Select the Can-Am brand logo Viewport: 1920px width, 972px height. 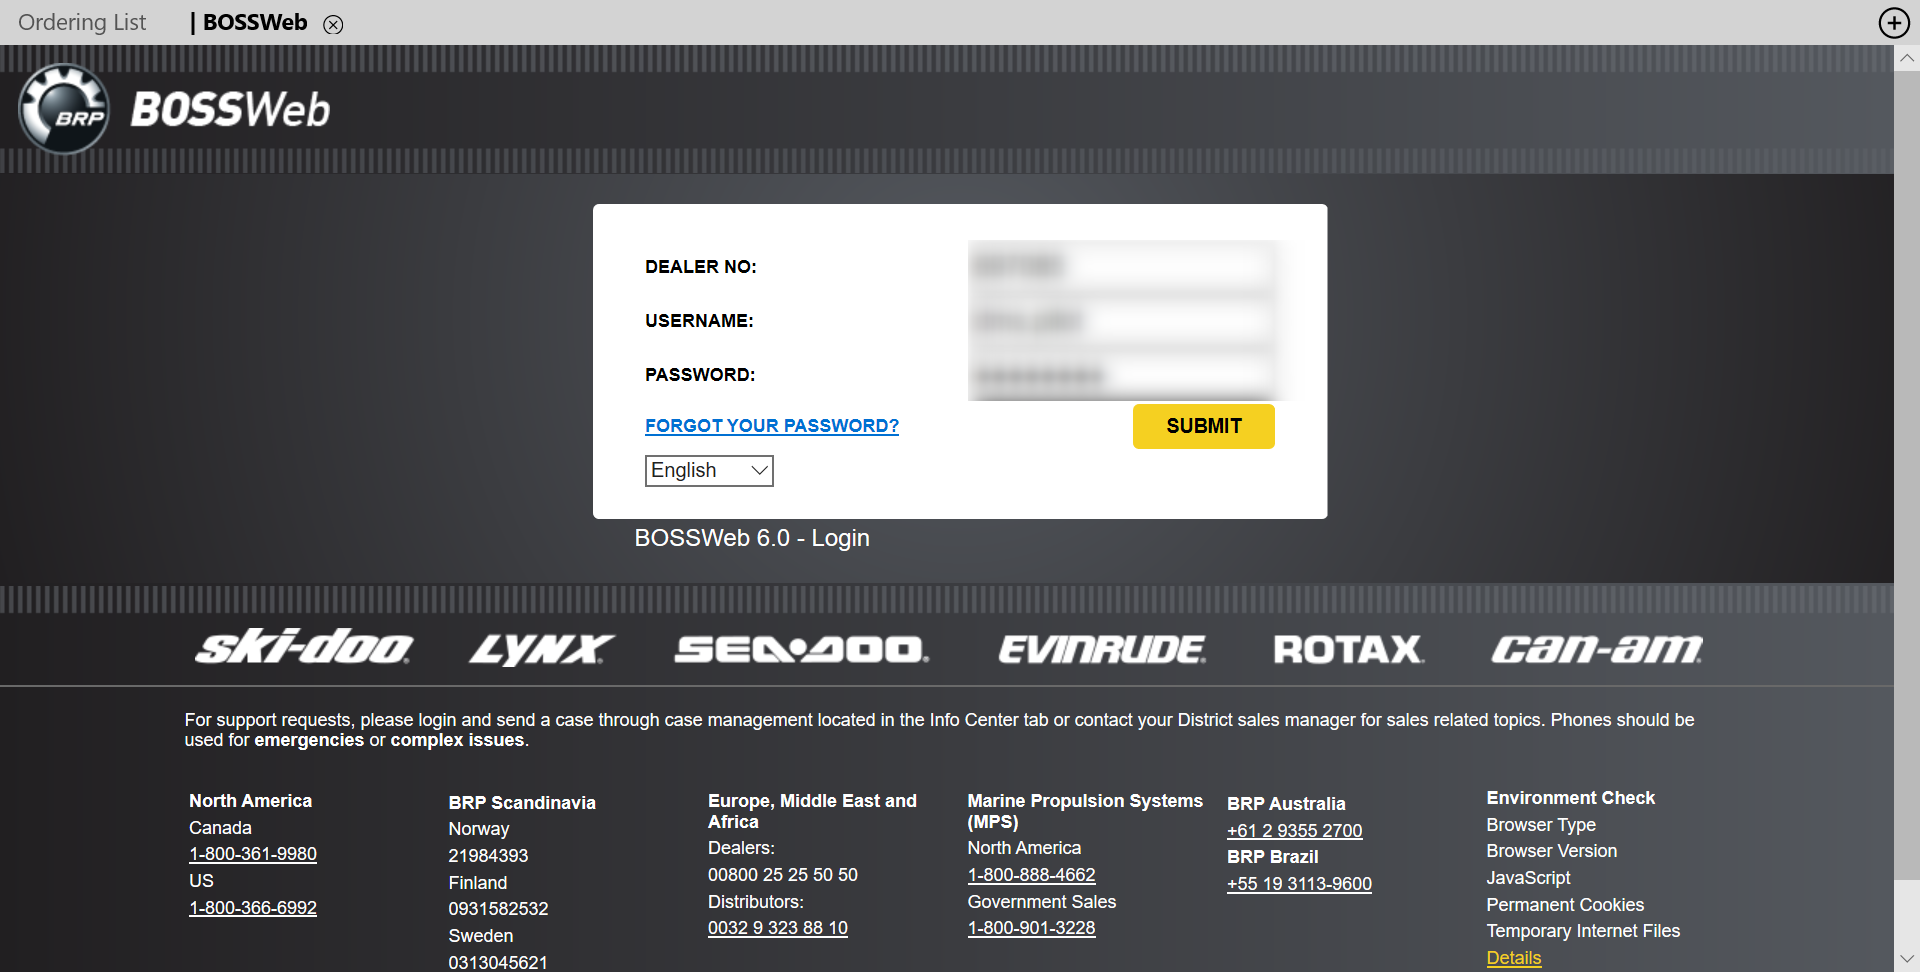click(1594, 649)
